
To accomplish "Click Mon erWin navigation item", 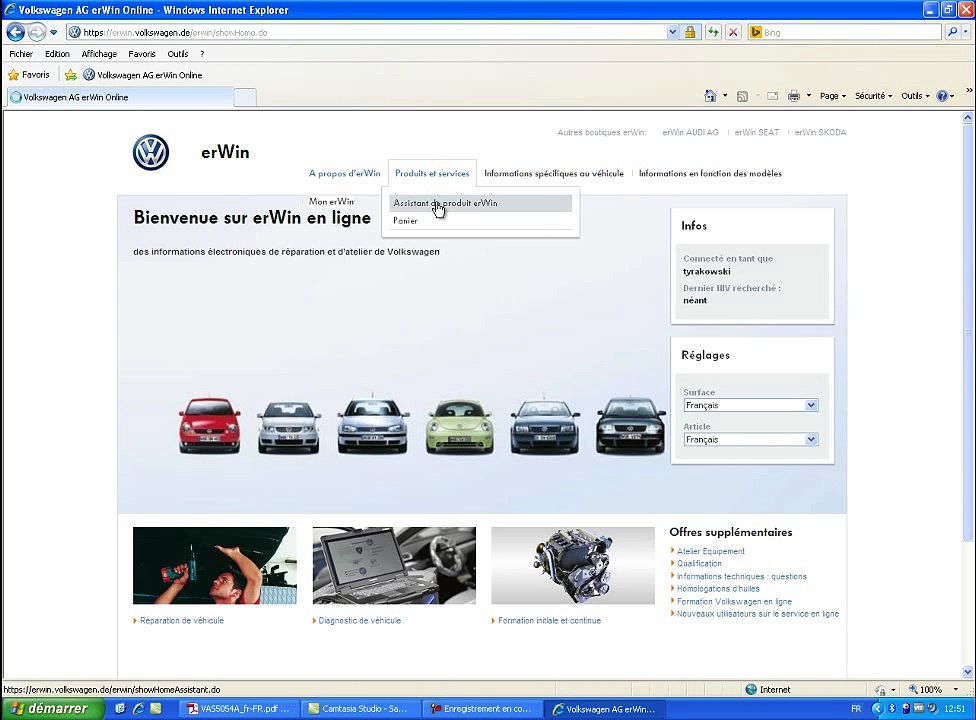I will tap(331, 202).
